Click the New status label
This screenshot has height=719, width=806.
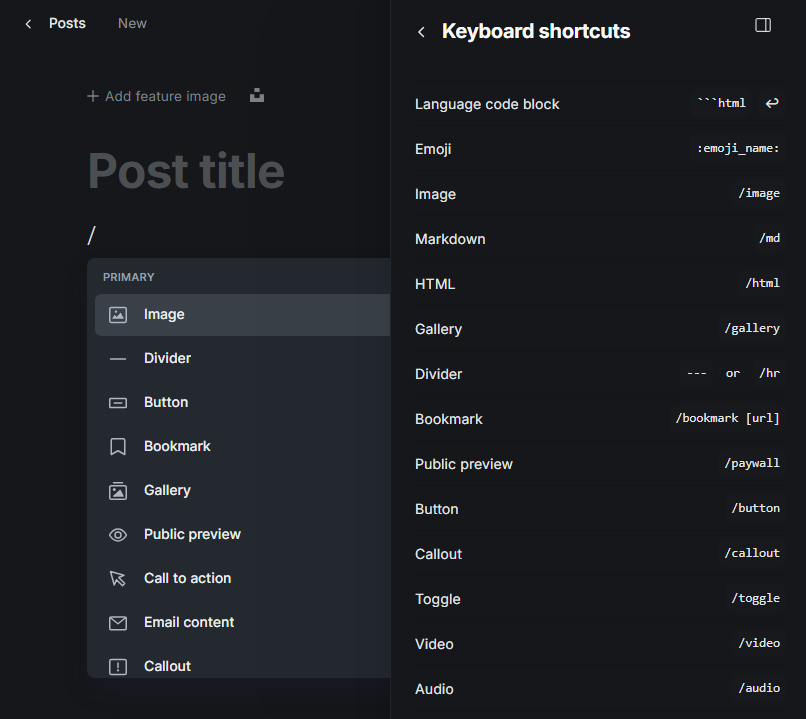(132, 23)
